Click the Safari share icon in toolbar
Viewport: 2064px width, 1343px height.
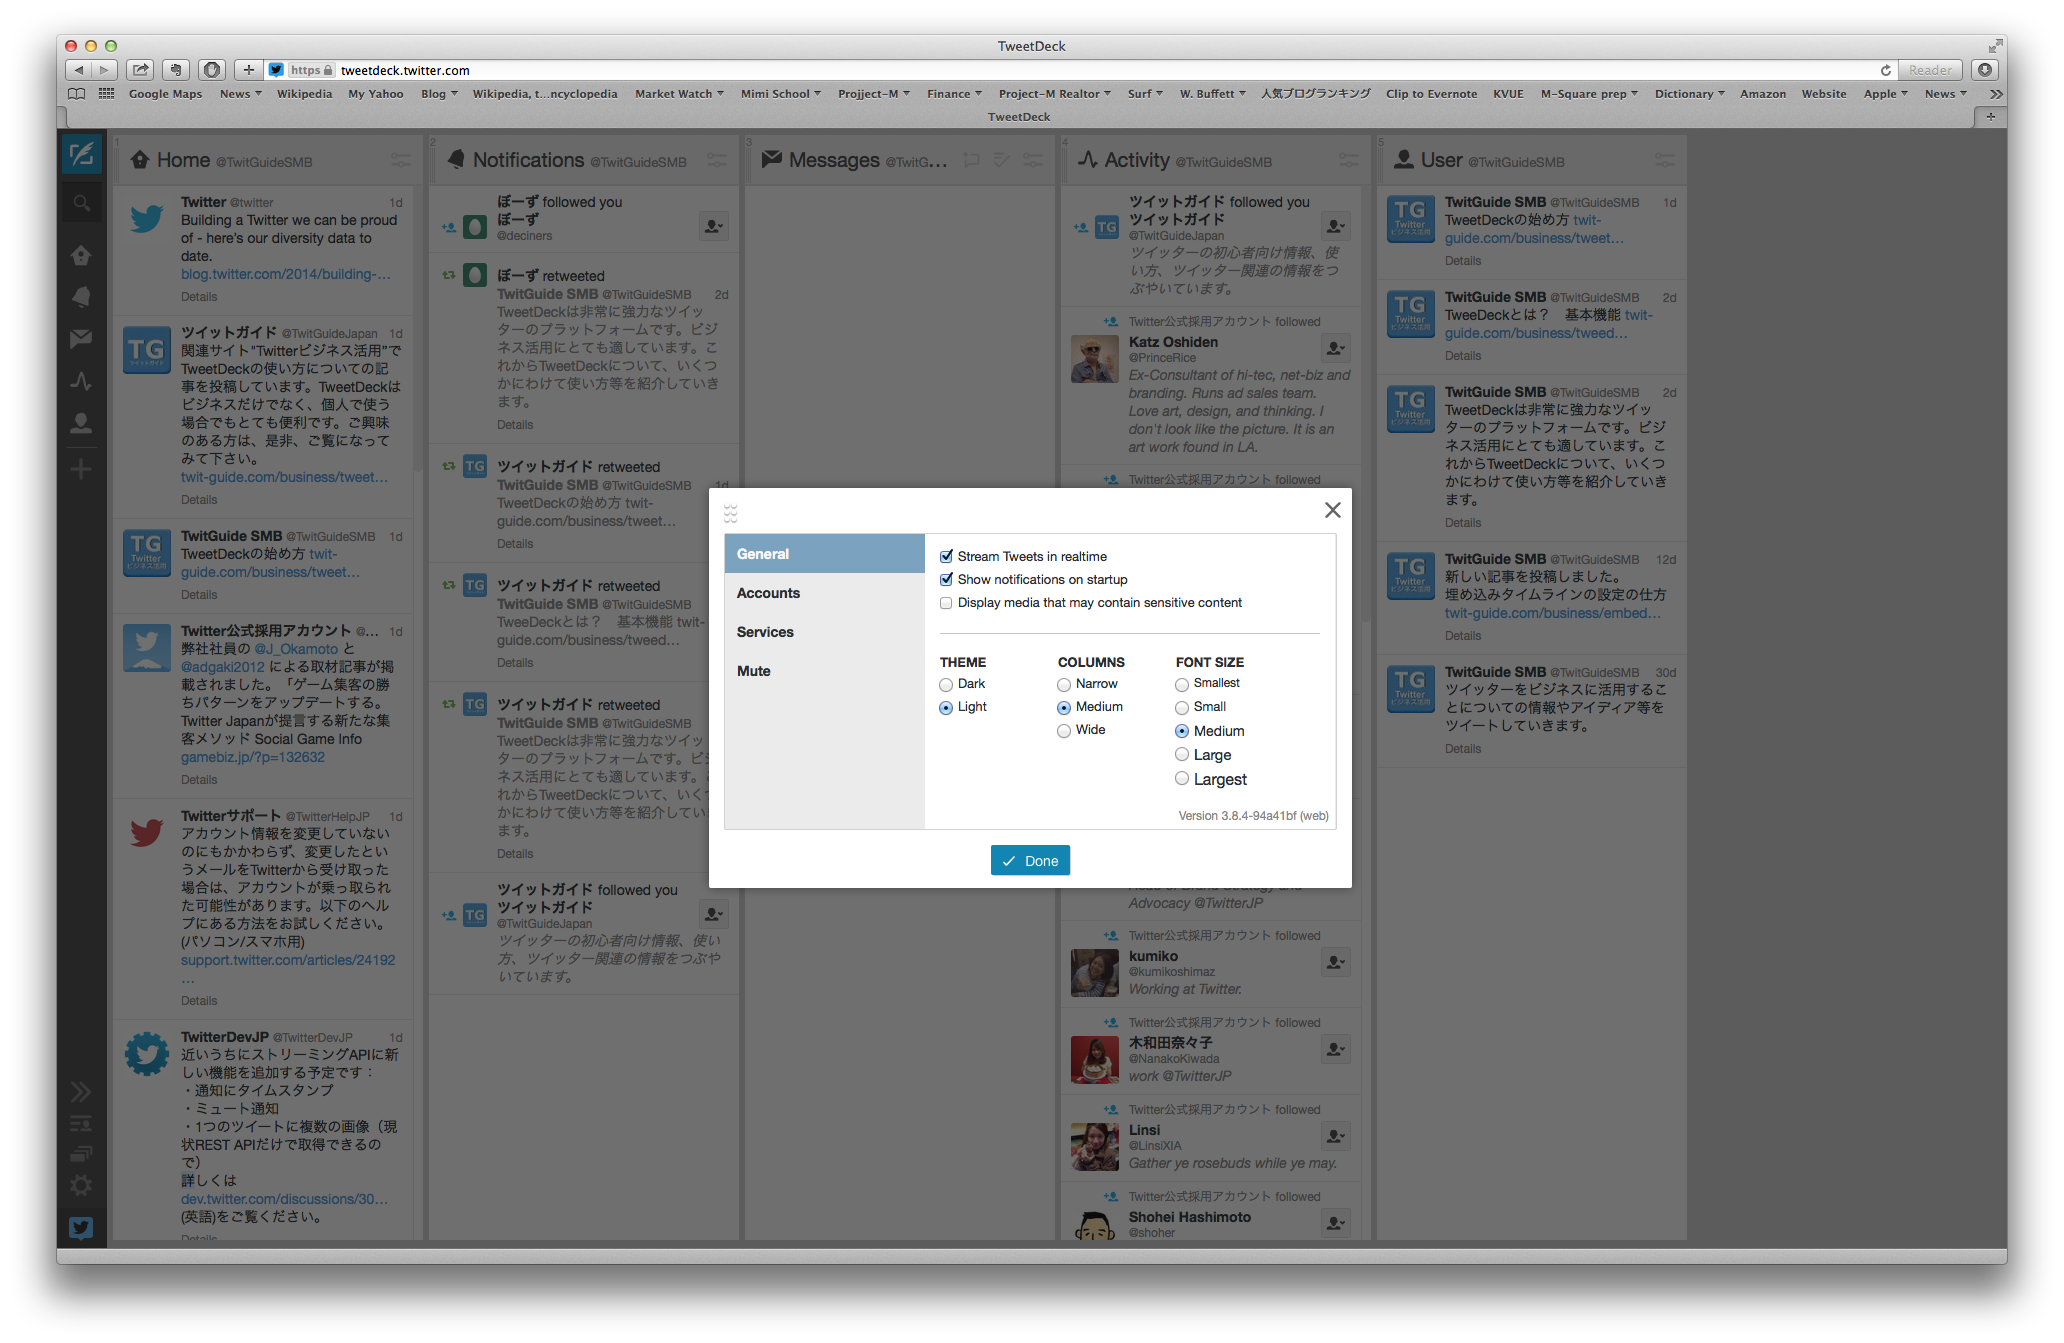click(x=141, y=70)
